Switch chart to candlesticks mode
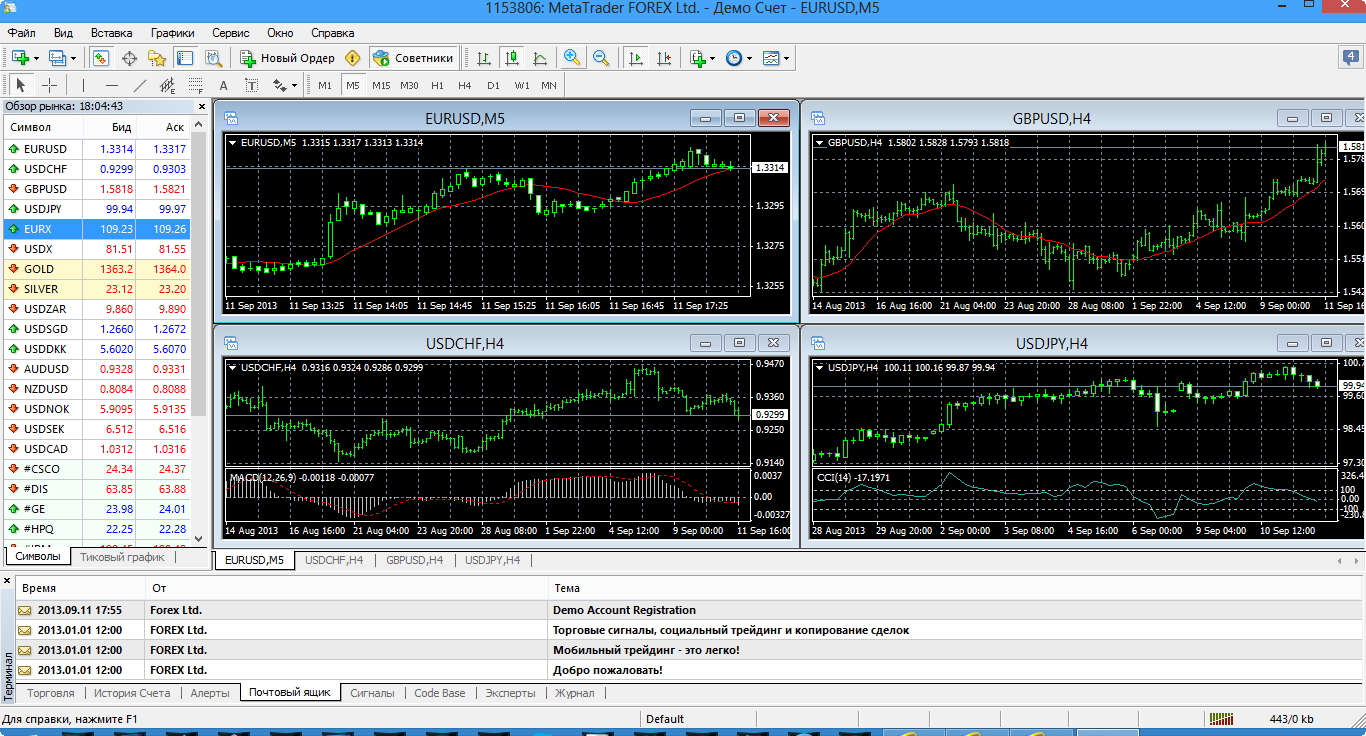1366x736 pixels. pyautogui.click(x=512, y=58)
